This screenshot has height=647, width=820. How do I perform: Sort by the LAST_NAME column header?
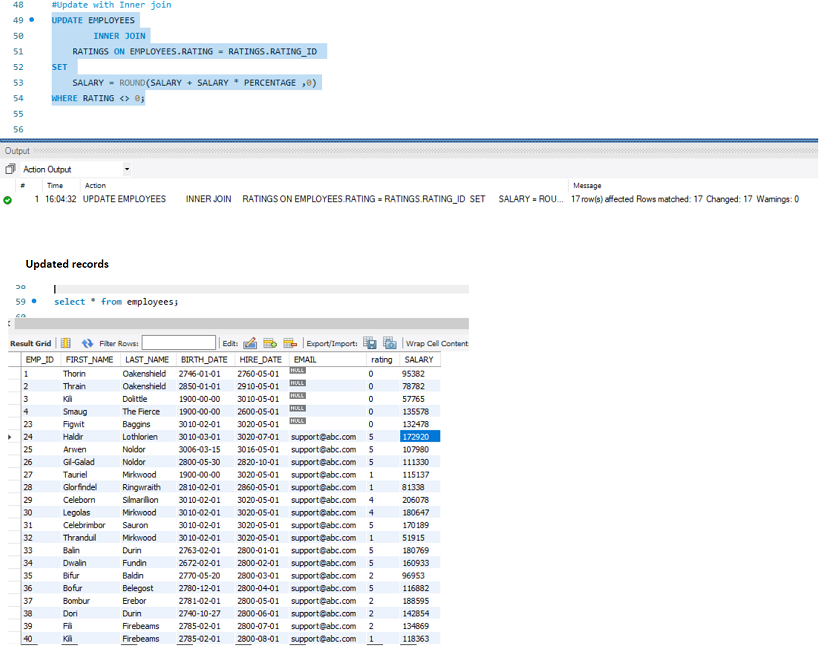point(147,359)
